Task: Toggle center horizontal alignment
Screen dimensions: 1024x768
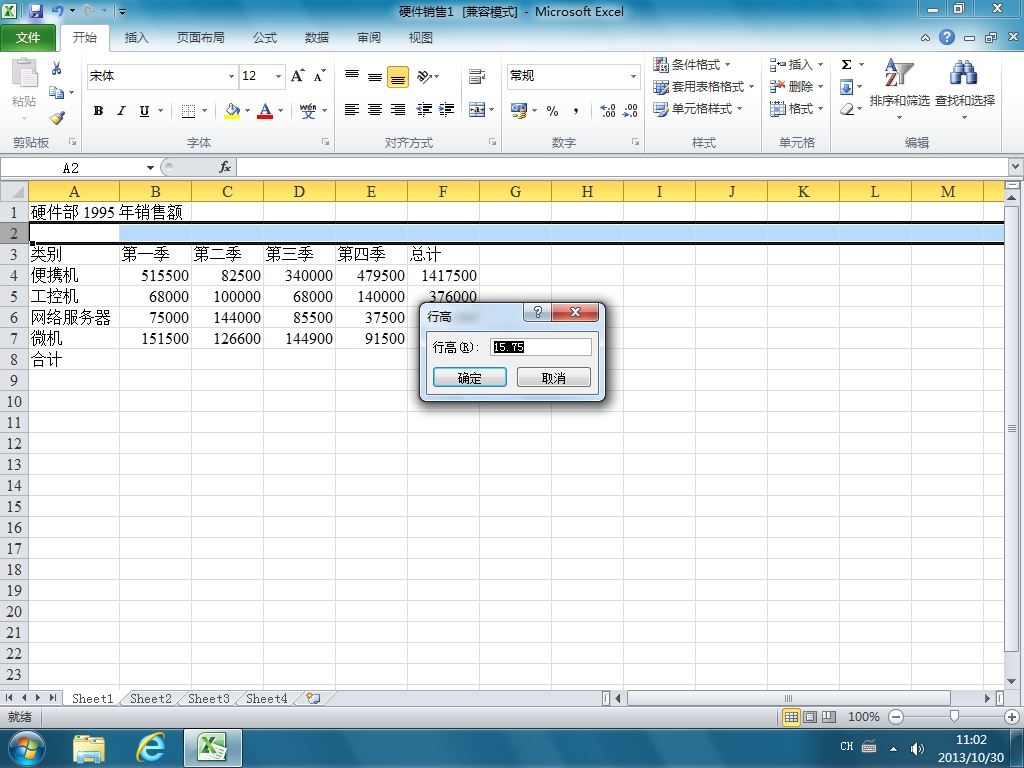Action: tap(375, 110)
